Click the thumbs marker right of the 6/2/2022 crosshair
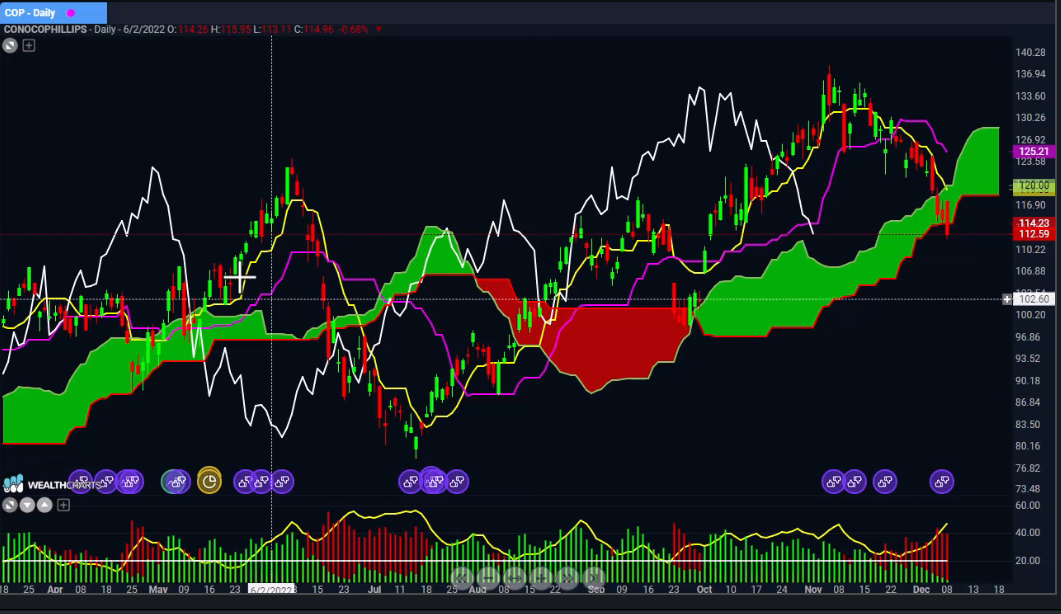1061x614 pixels. pyautogui.click(x=282, y=482)
